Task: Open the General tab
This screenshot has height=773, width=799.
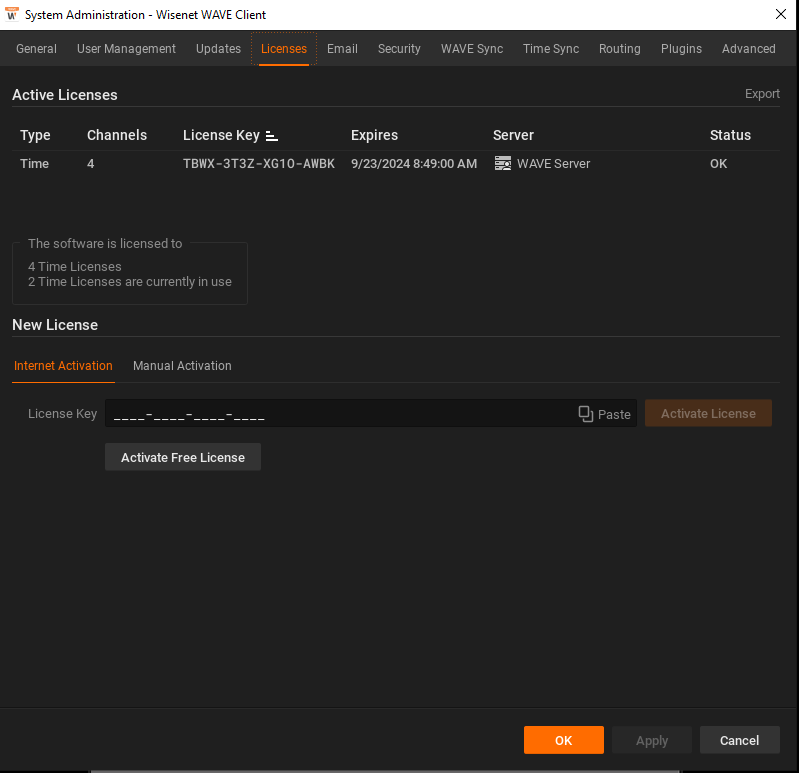Action: click(x=36, y=49)
